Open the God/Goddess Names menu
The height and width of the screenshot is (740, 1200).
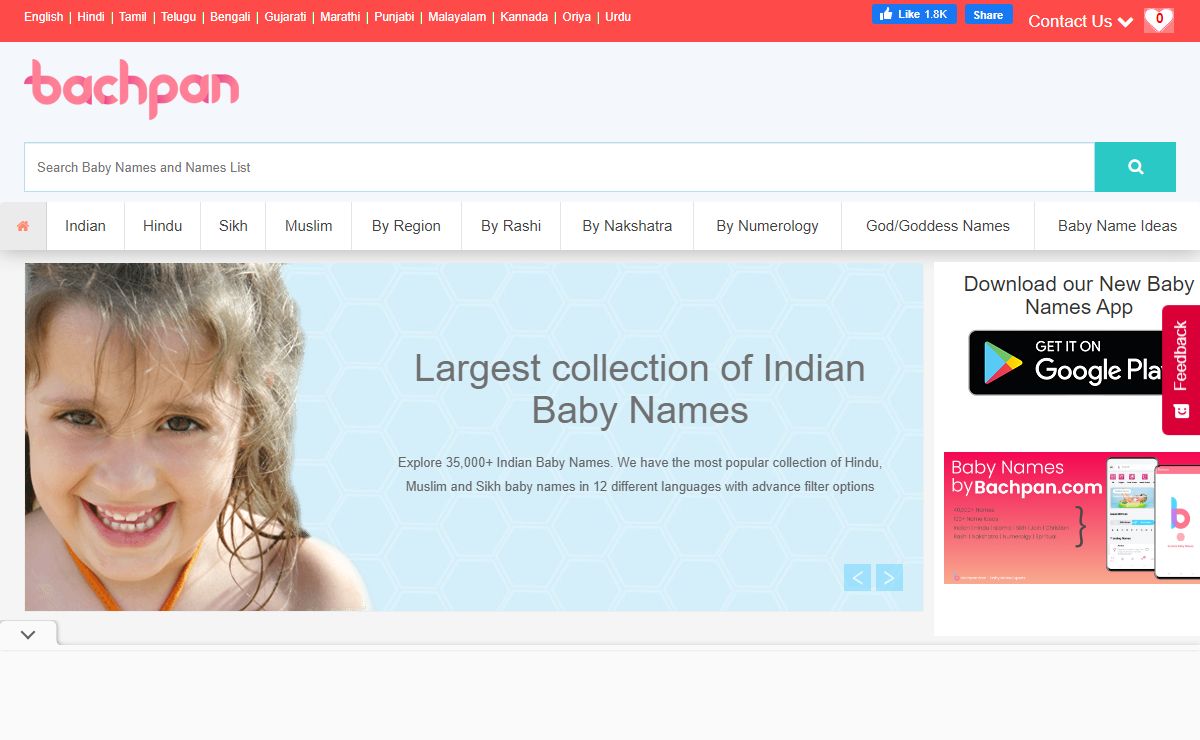click(938, 226)
